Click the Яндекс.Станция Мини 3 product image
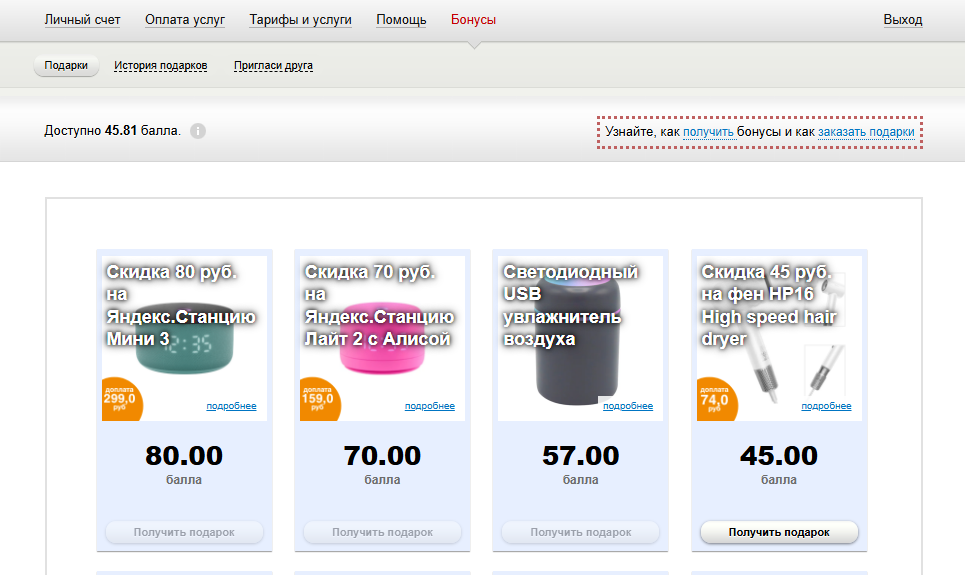 point(184,339)
